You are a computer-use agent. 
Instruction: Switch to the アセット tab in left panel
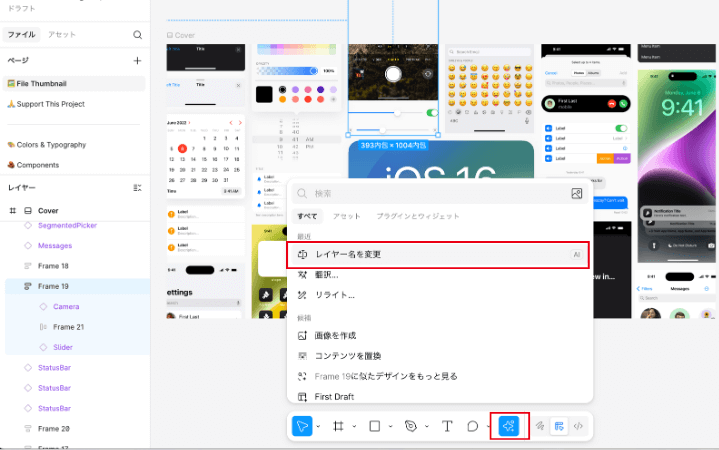tap(62, 34)
